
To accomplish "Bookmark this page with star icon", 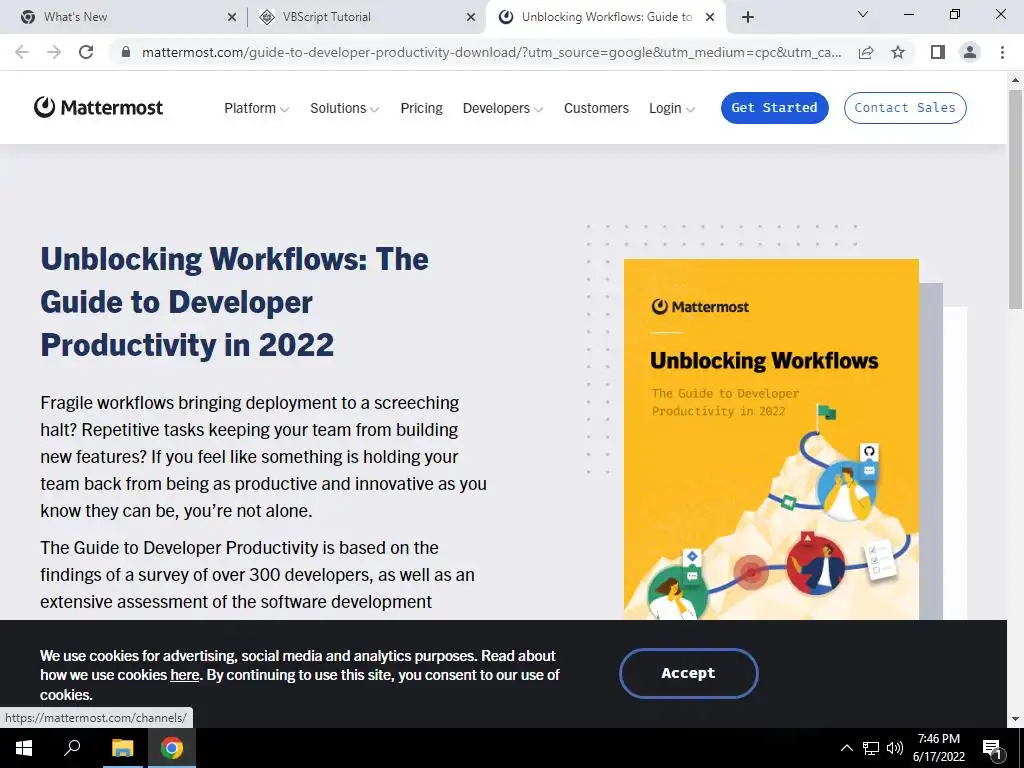I will pyautogui.click(x=898, y=52).
